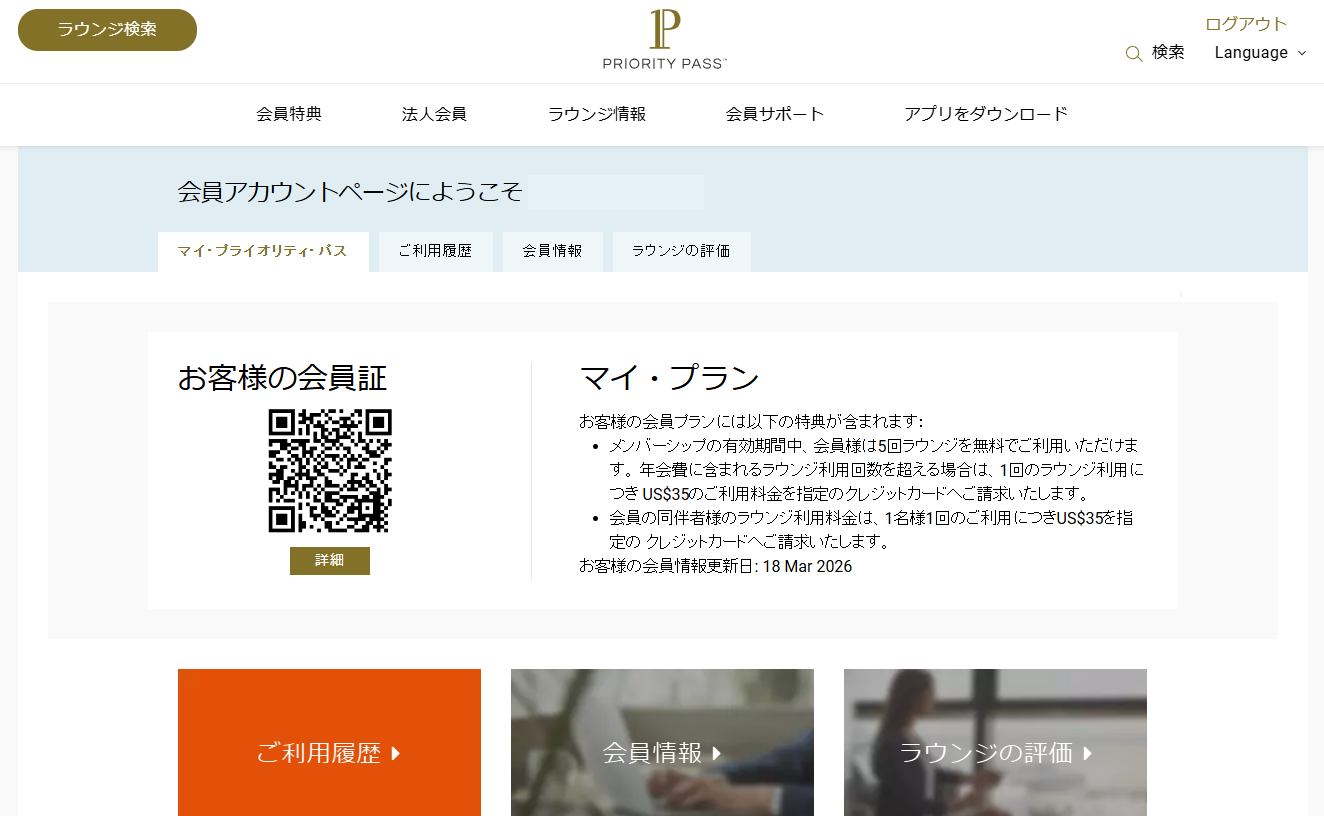Open the 会員情報 image tile
Screen dimensions: 1324x816
[x=662, y=743]
